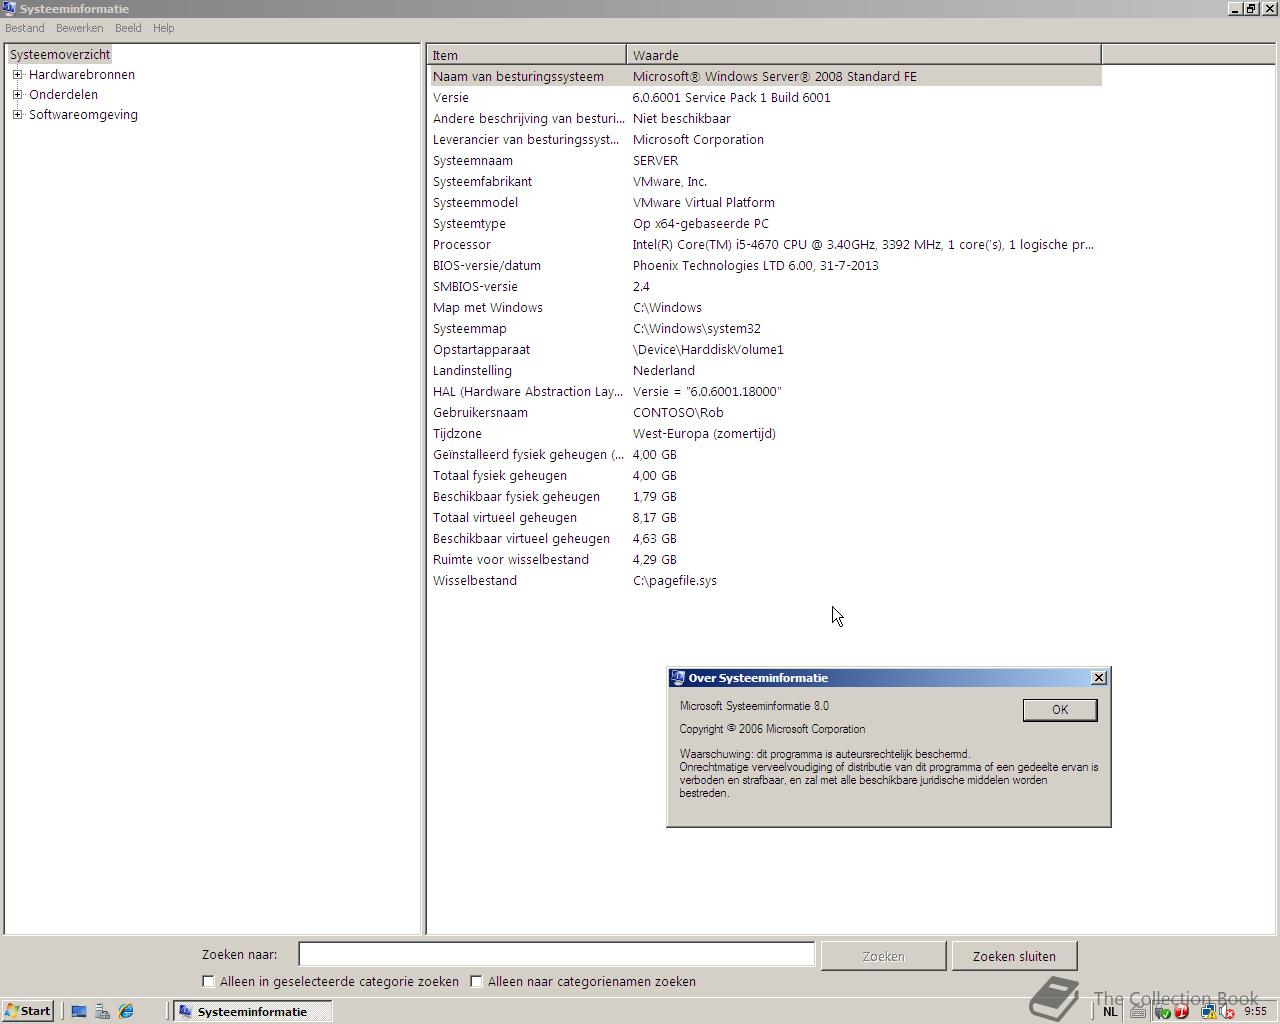Image resolution: width=1280 pixels, height=1024 pixels.
Task: Select the Beschikbaar virtueel geheugen row
Action: click(x=765, y=538)
